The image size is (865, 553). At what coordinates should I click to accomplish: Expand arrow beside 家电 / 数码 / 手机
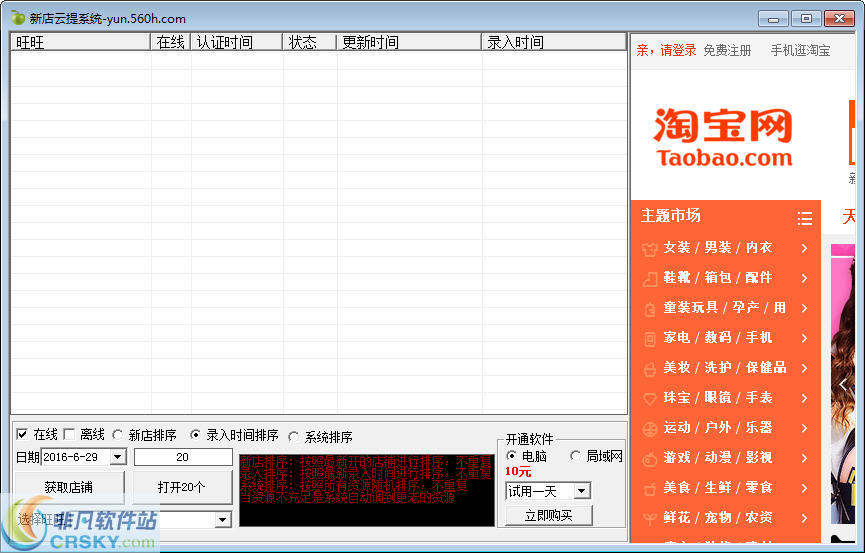[804, 338]
